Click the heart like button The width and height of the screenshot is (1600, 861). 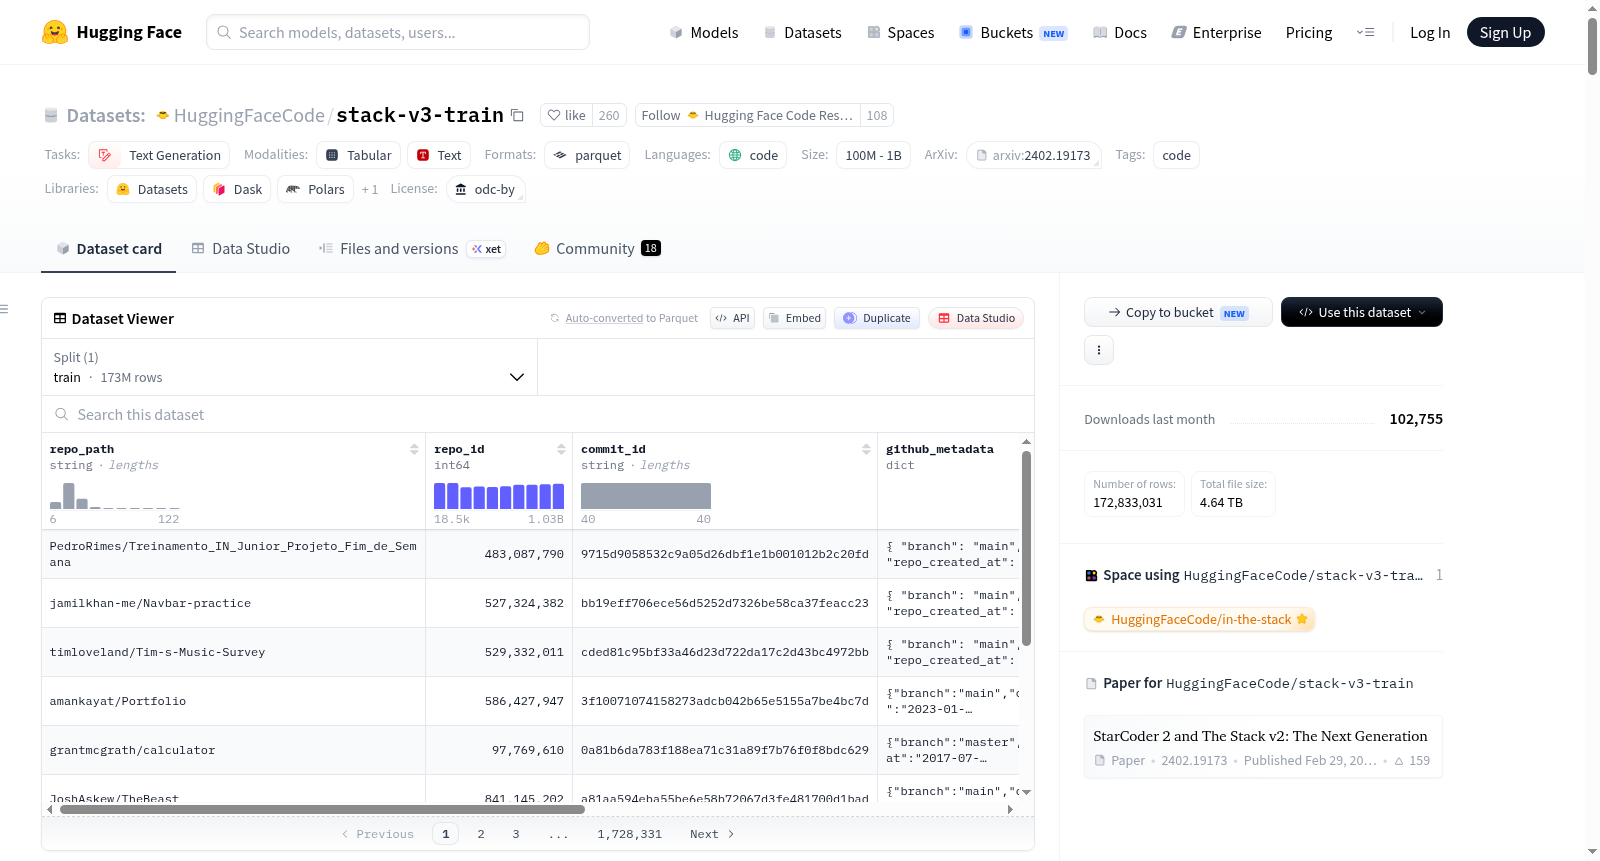566,115
